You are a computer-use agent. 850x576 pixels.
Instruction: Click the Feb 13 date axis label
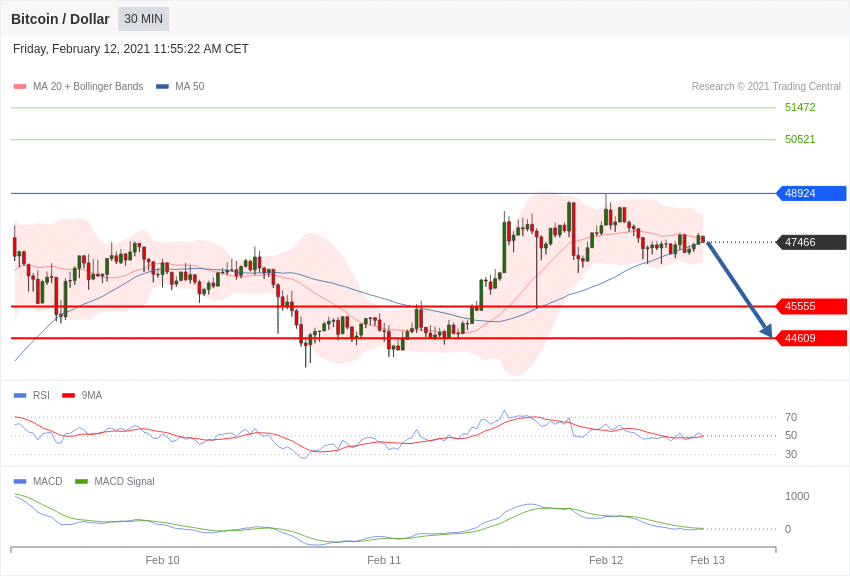pyautogui.click(x=707, y=560)
